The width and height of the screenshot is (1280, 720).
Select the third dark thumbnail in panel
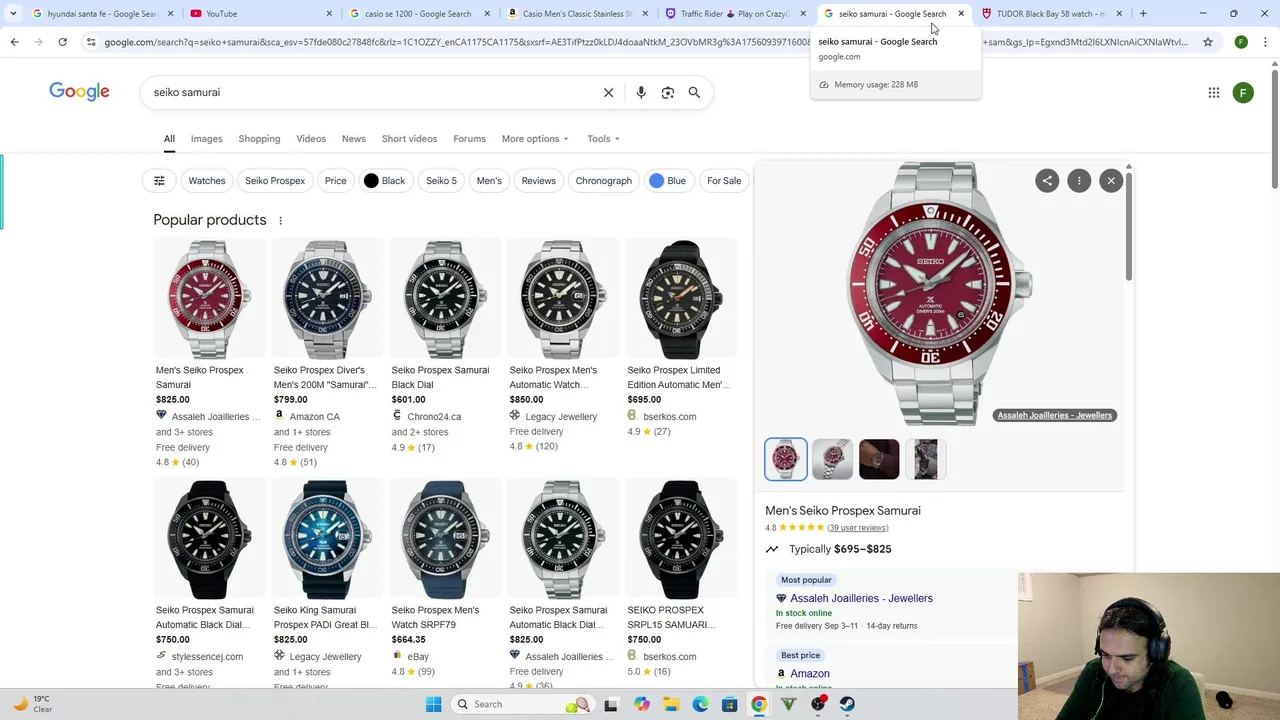[x=879, y=459]
